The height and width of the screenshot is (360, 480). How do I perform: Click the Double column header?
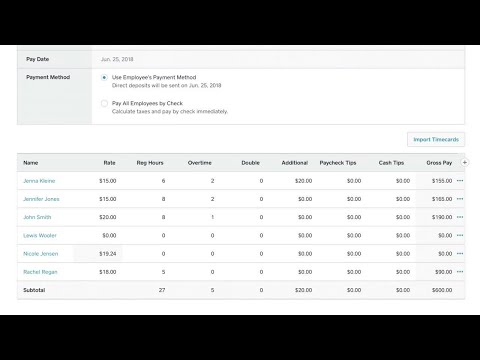(250, 163)
